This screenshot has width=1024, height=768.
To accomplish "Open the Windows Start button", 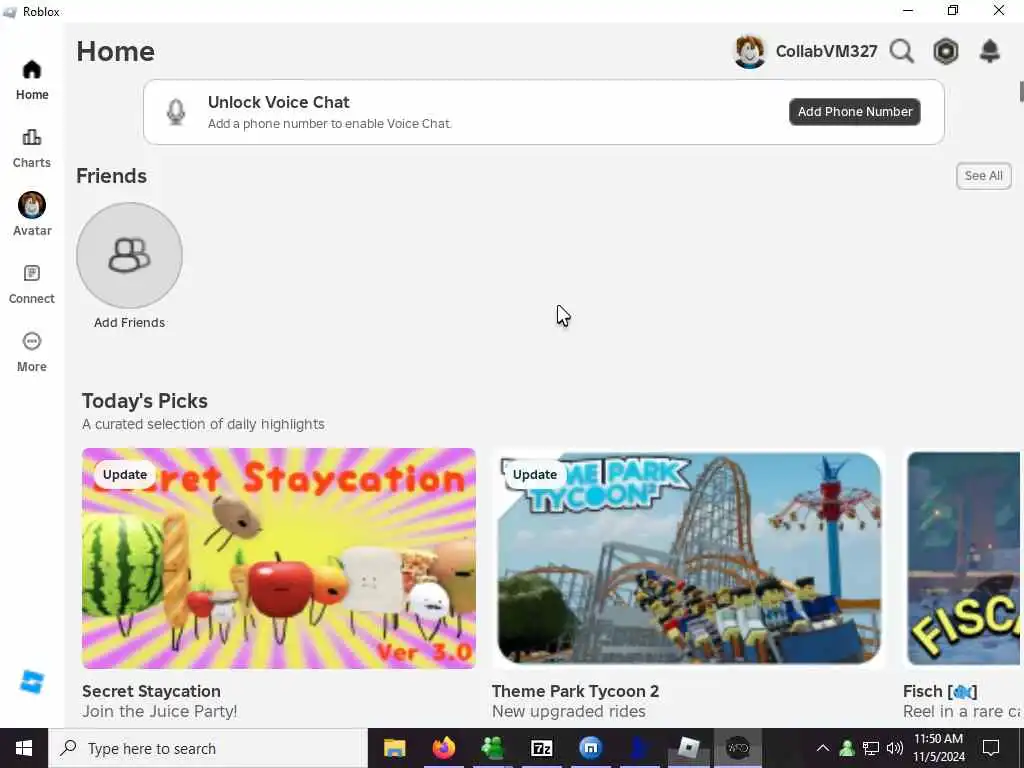I will pyautogui.click(x=24, y=748).
